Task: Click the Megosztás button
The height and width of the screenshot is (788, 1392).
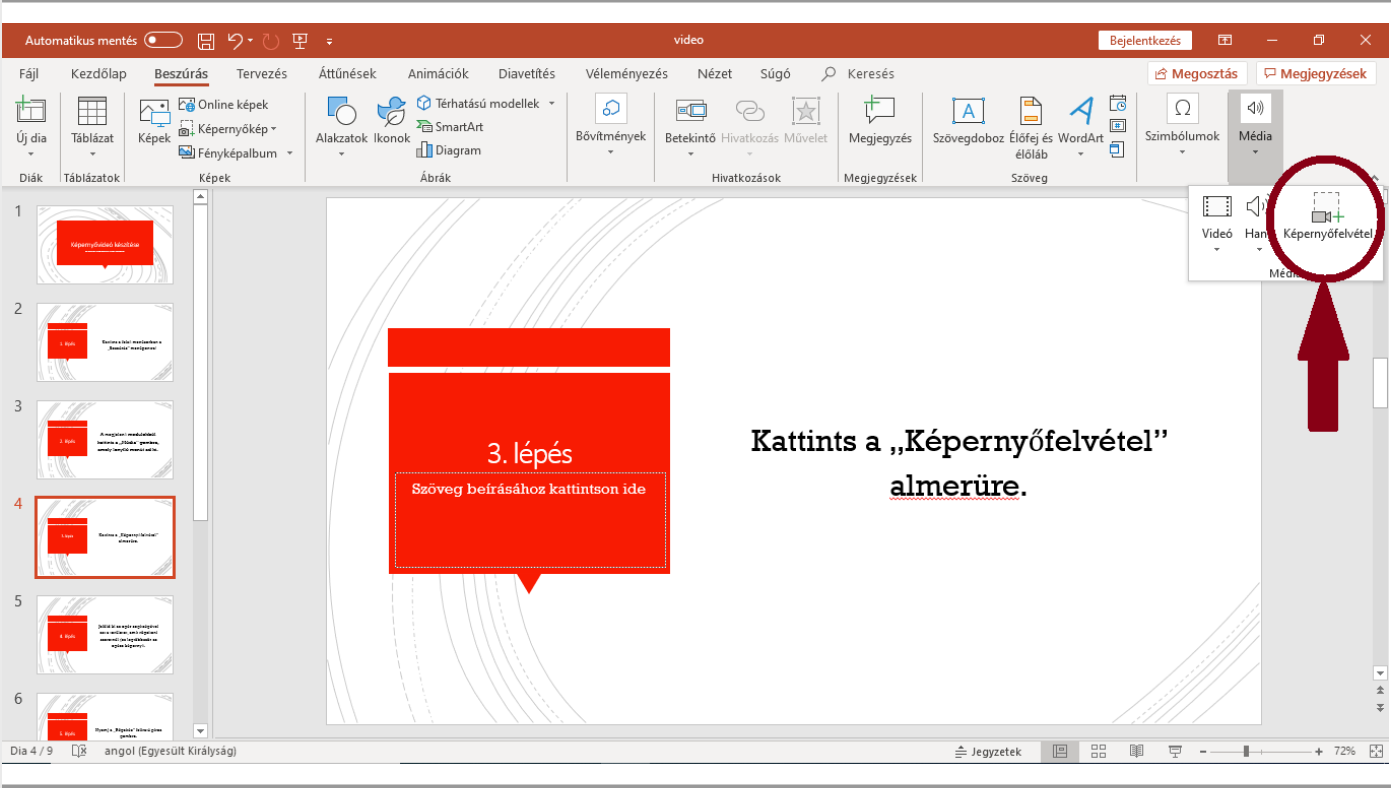Action: click(x=1197, y=74)
